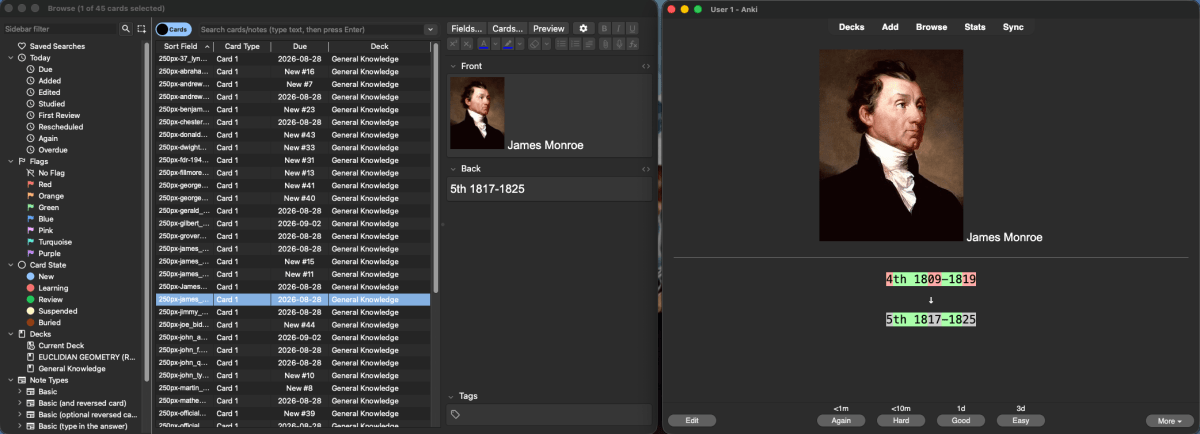This screenshot has height=434, width=1200.
Task: Open the equations fx icon
Action: 633,44
